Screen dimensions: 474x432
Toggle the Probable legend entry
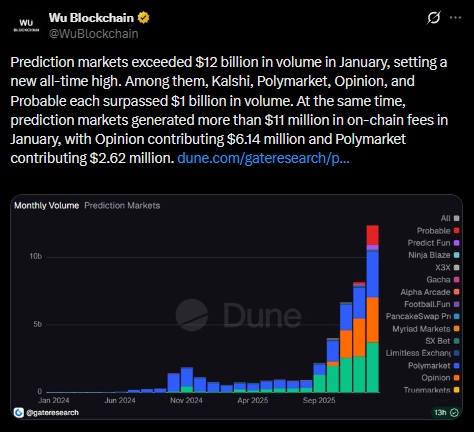pos(438,231)
